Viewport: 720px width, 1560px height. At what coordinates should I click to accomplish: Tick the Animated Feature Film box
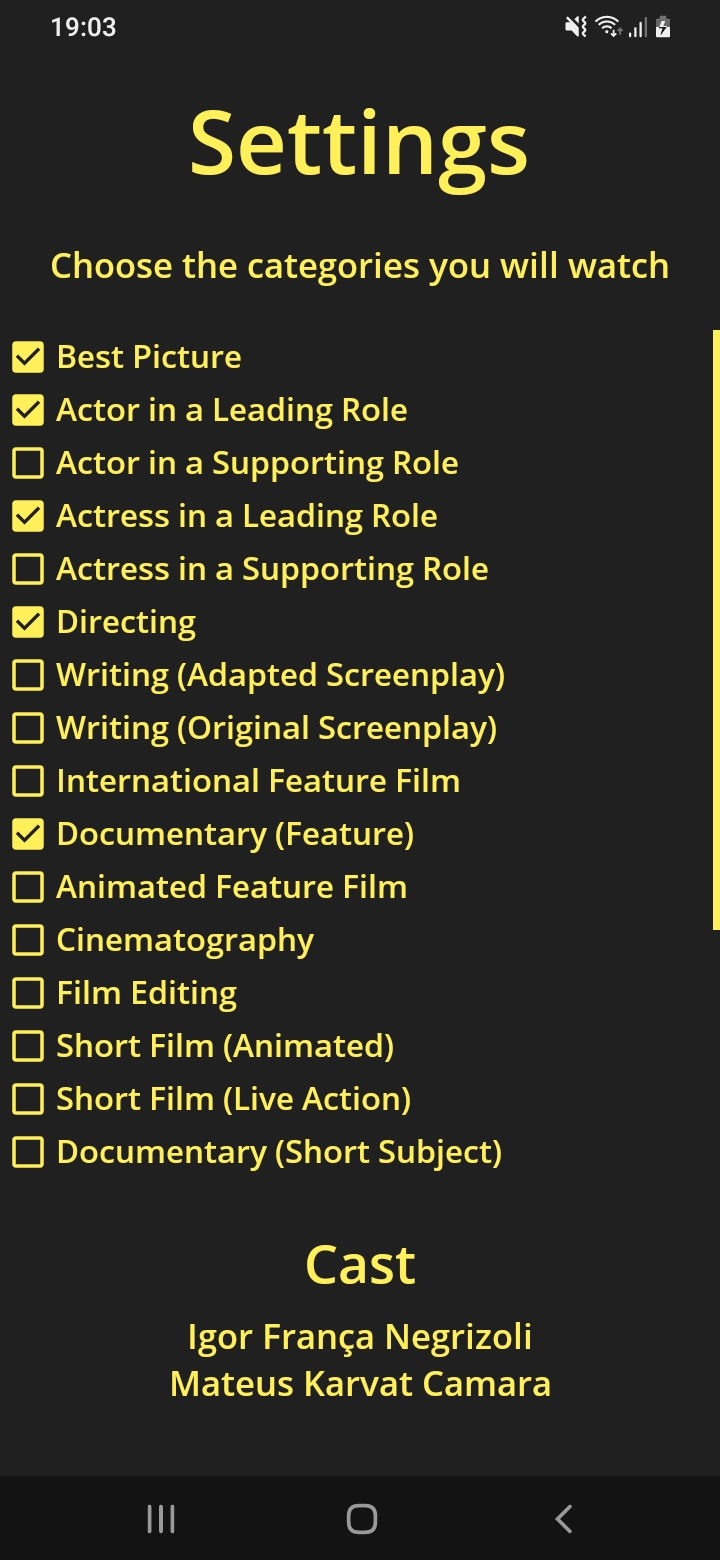[28, 887]
